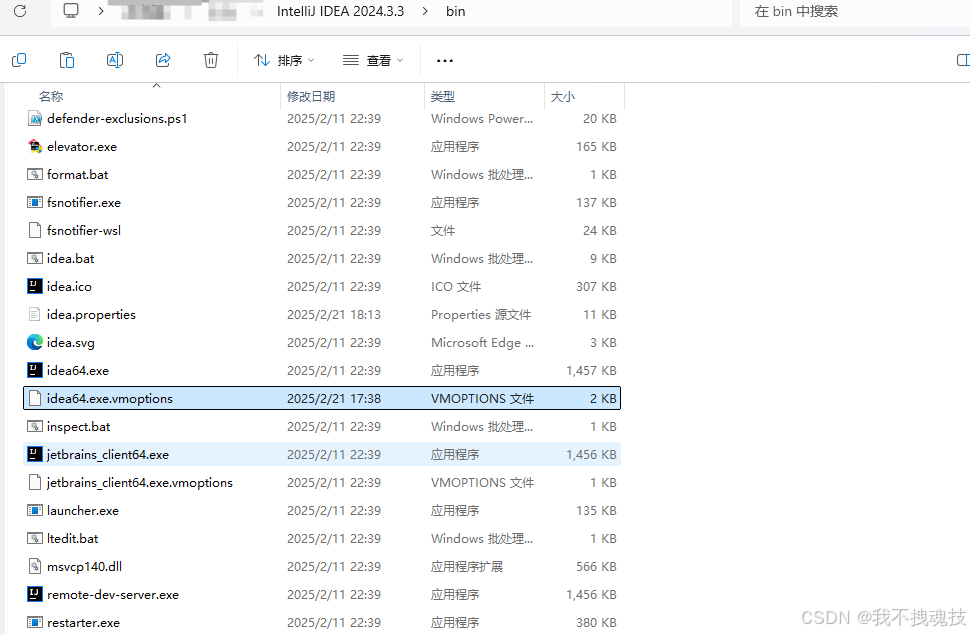The image size is (970, 635).
Task: Toggle the details pane icon
Action: pyautogui.click(x=963, y=60)
